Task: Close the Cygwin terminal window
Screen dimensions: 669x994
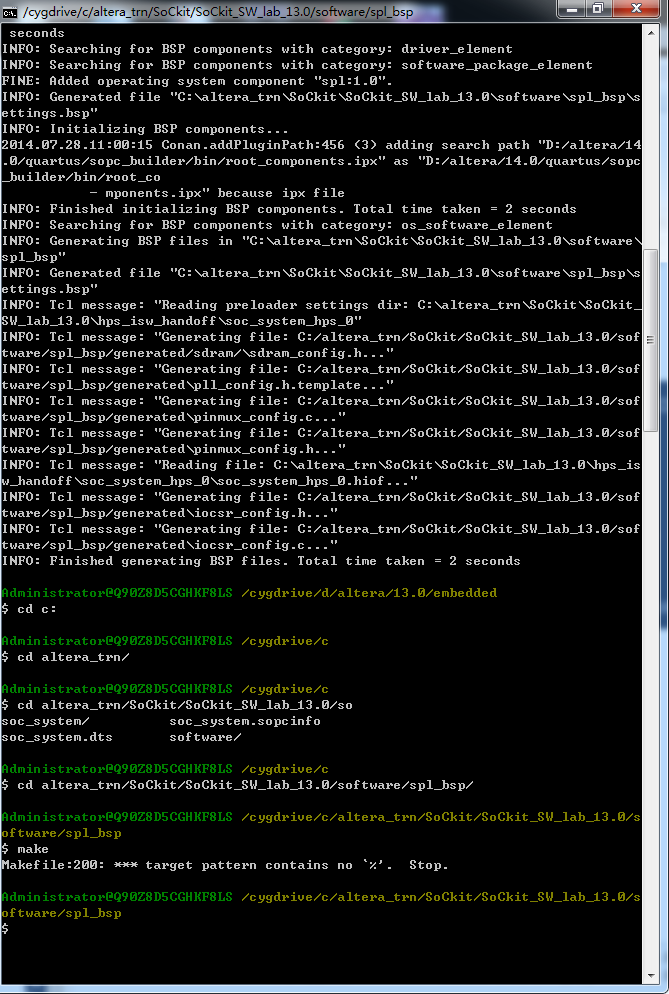Action: (x=636, y=9)
